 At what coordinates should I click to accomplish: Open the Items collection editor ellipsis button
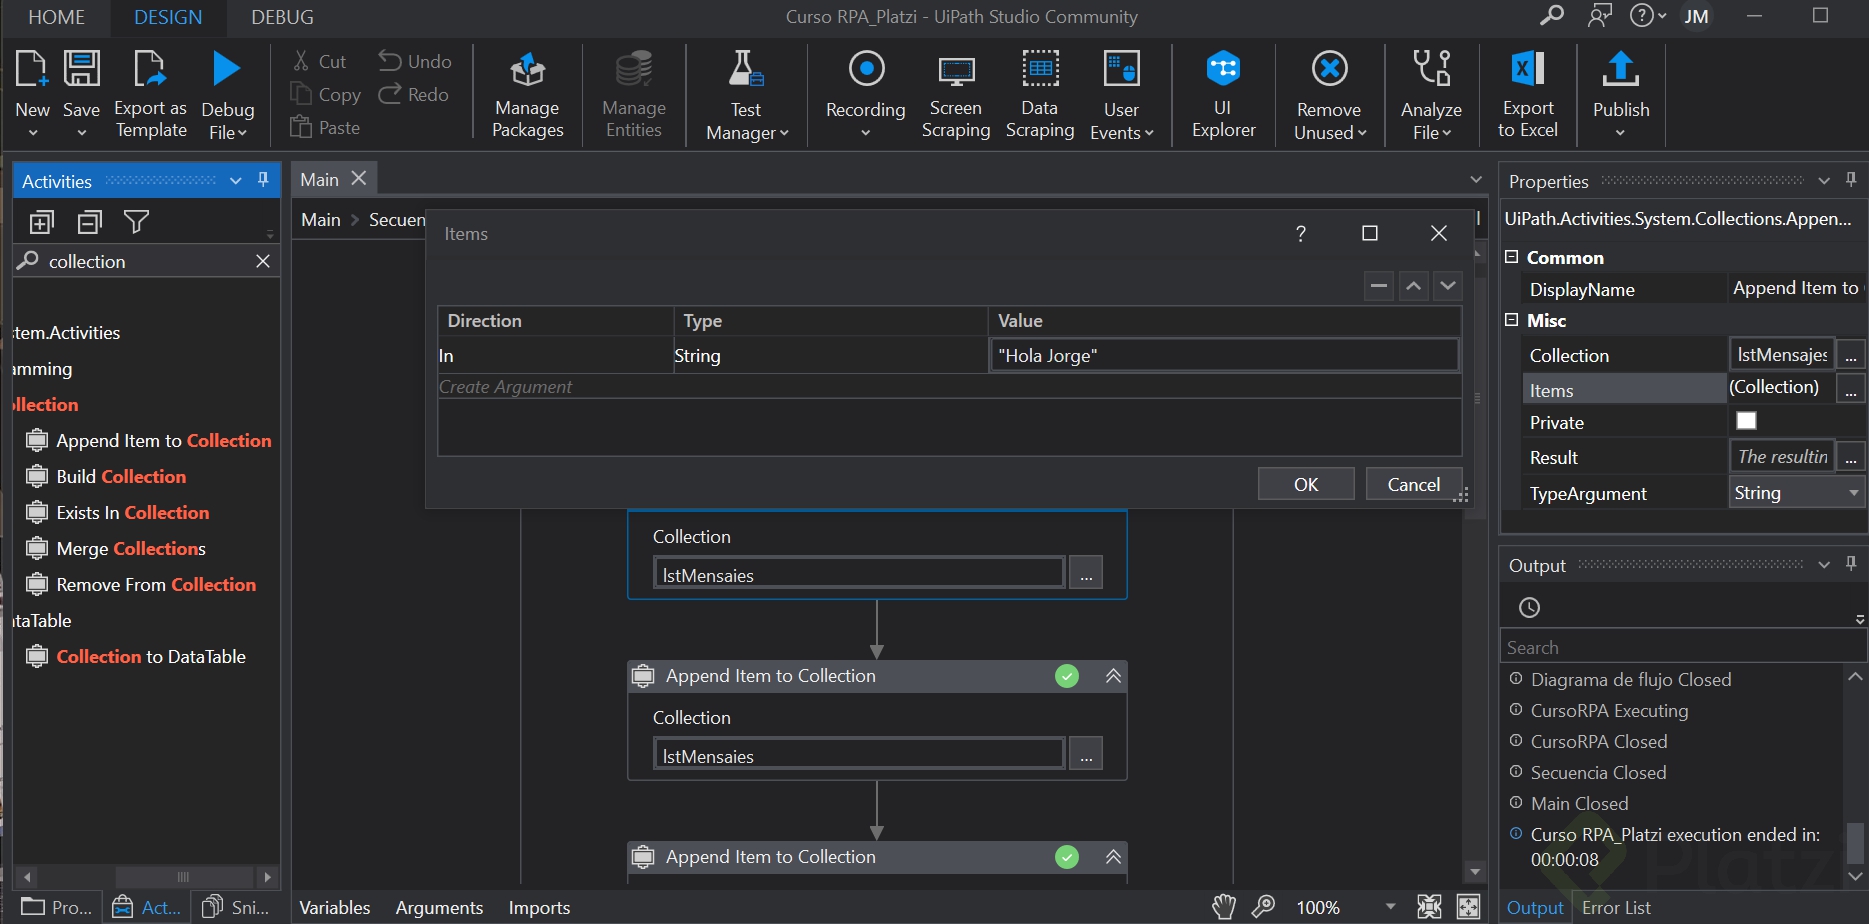coord(1851,389)
